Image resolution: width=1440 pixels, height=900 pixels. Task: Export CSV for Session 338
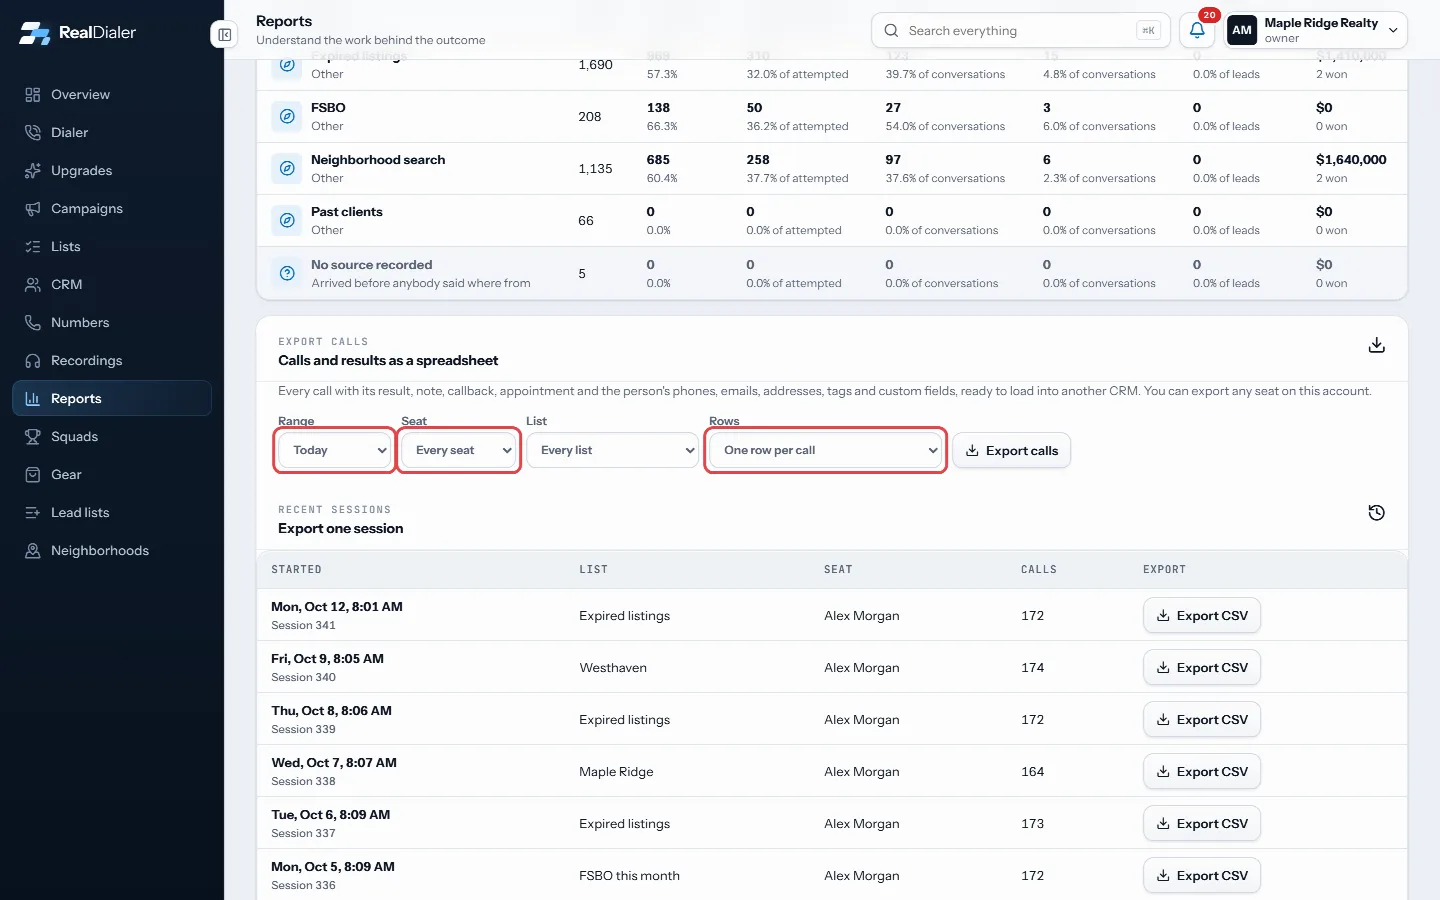(1202, 772)
